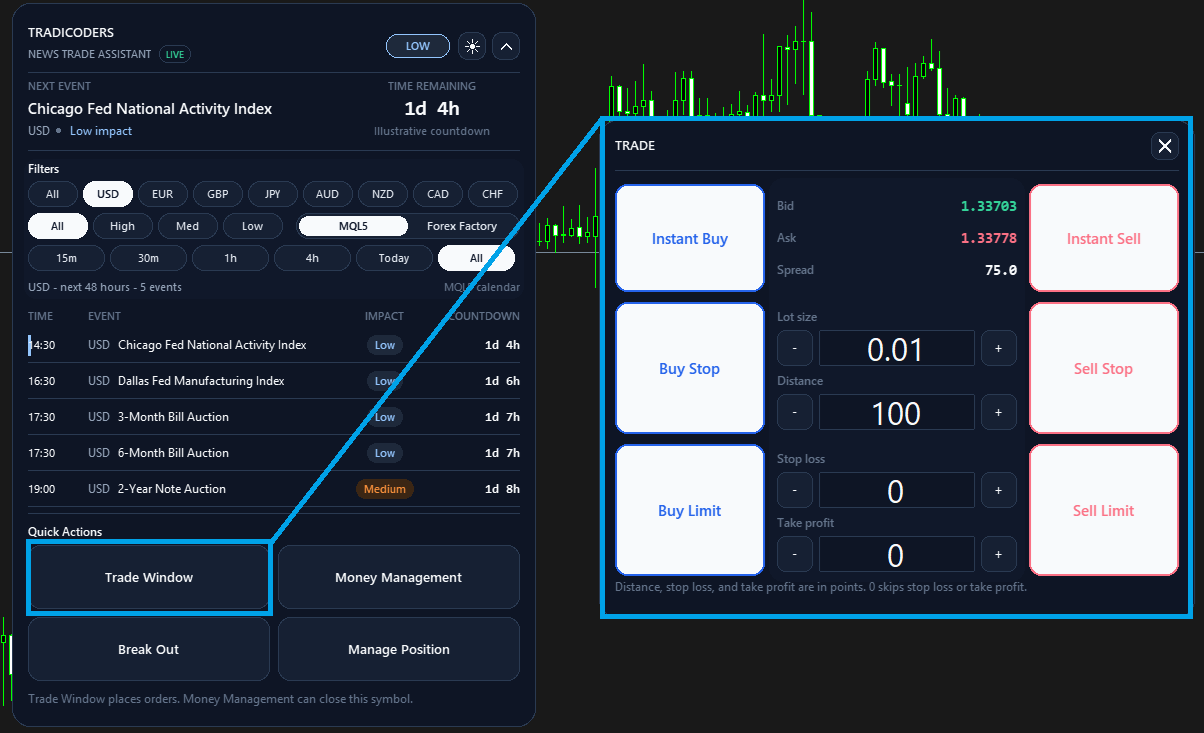Filter events by High impact

123,226
